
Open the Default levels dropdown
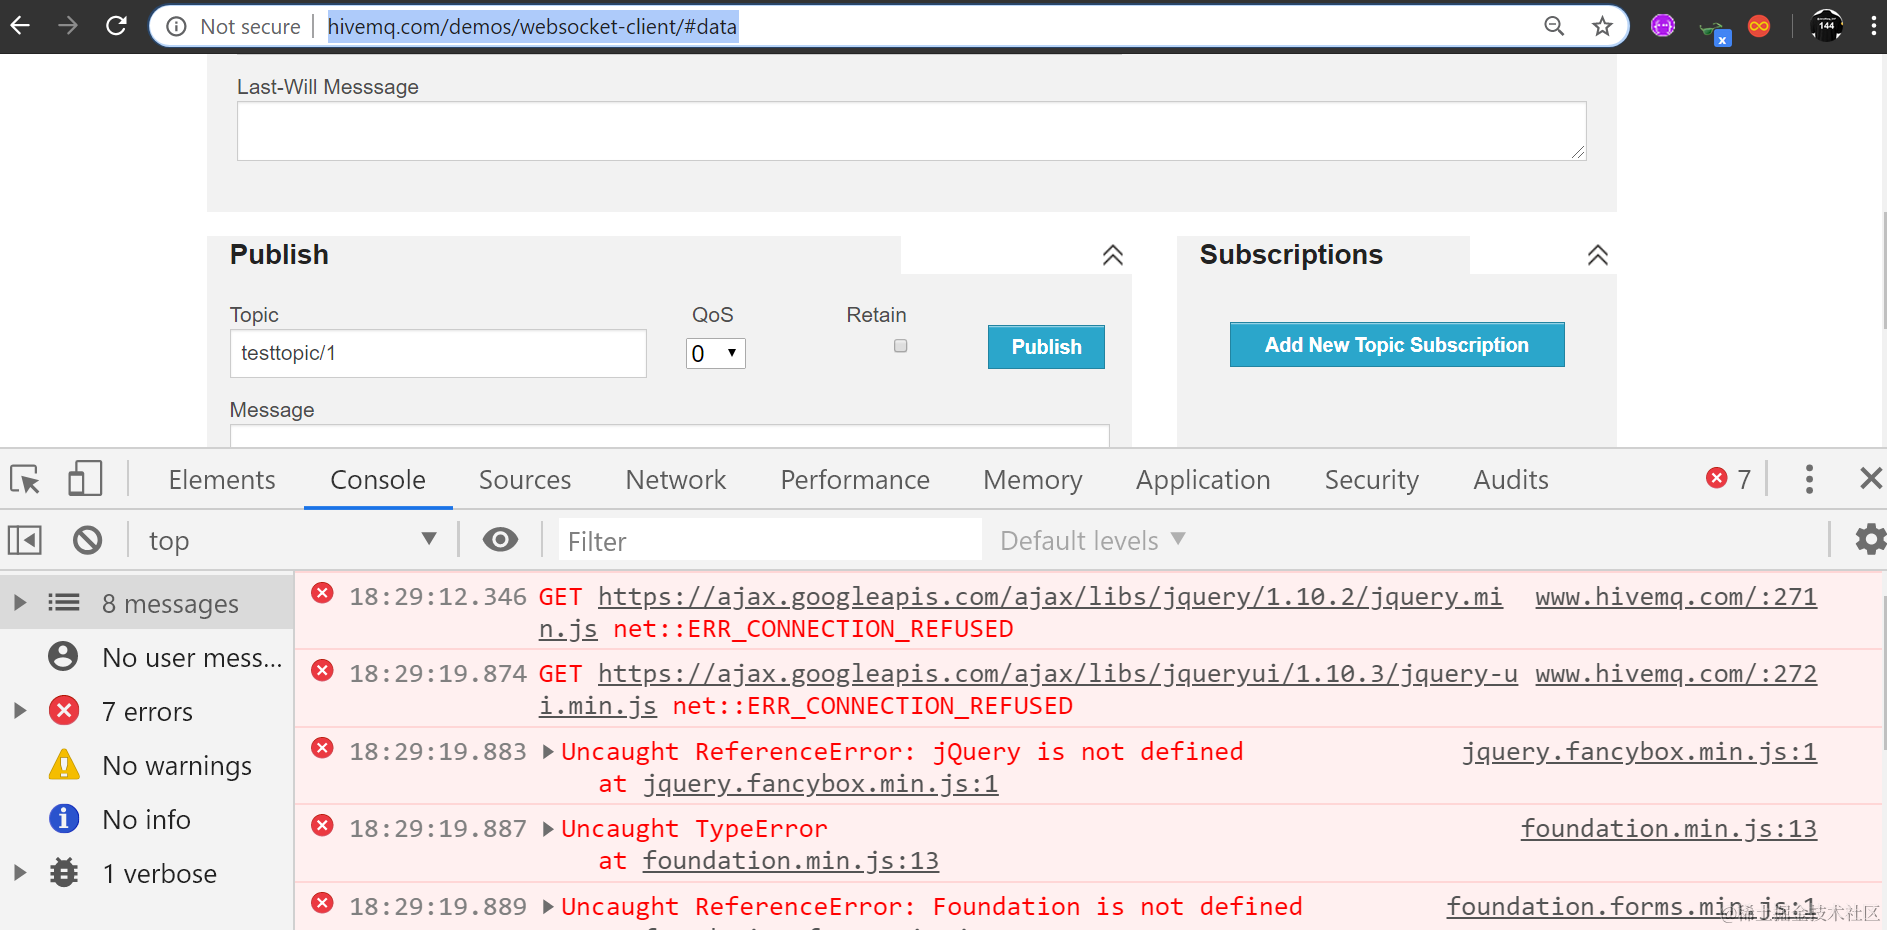pyautogui.click(x=1093, y=541)
